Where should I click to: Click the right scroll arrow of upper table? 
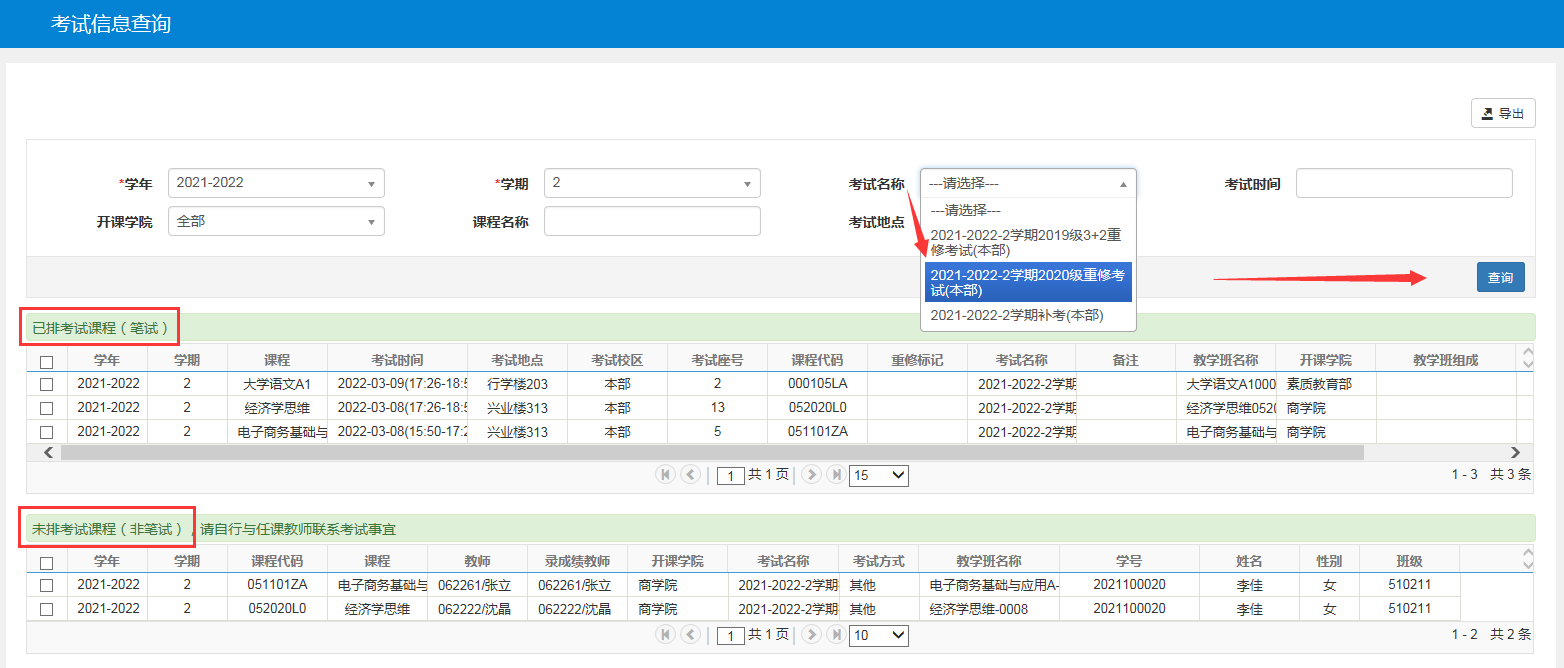tap(1515, 452)
